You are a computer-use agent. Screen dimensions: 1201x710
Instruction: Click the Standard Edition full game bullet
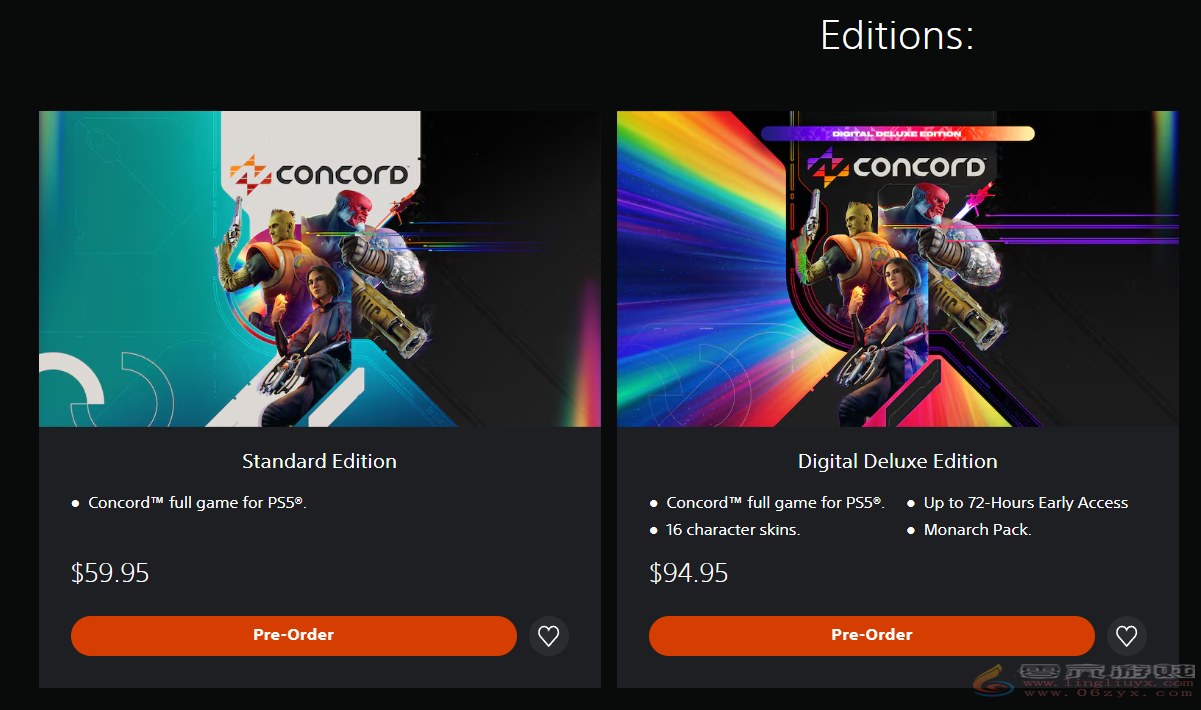197,503
